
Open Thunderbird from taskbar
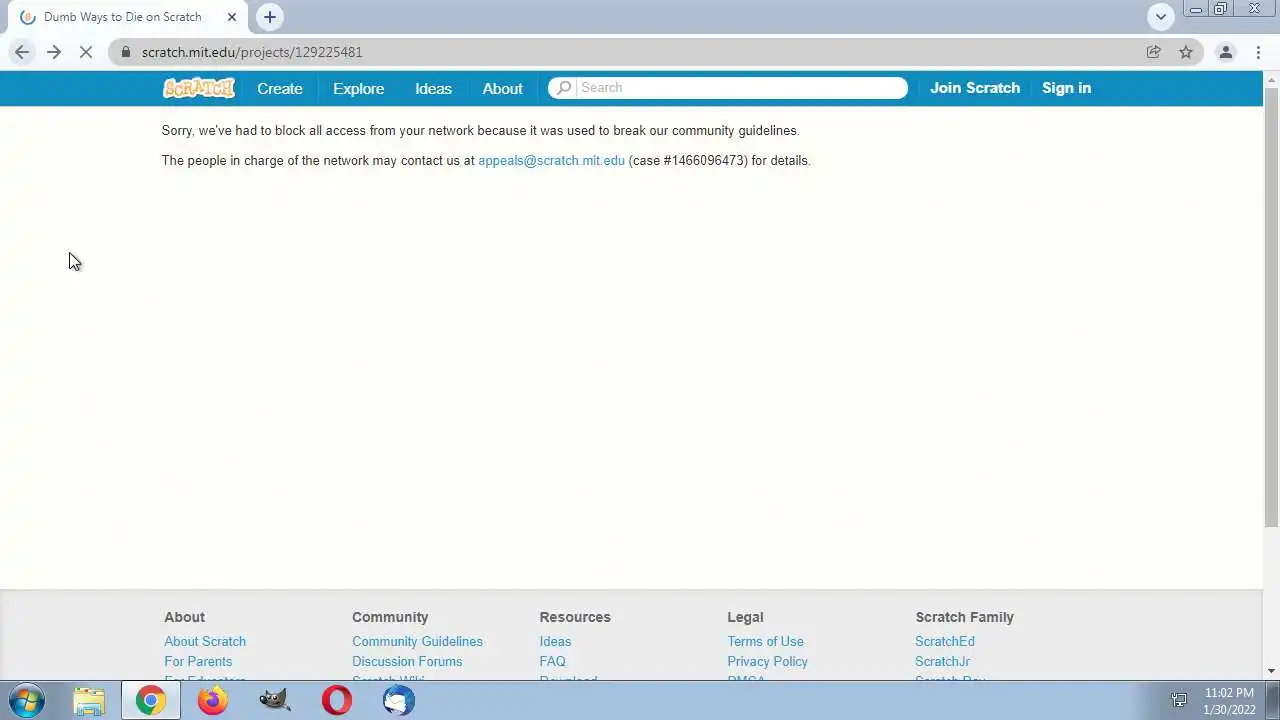399,701
